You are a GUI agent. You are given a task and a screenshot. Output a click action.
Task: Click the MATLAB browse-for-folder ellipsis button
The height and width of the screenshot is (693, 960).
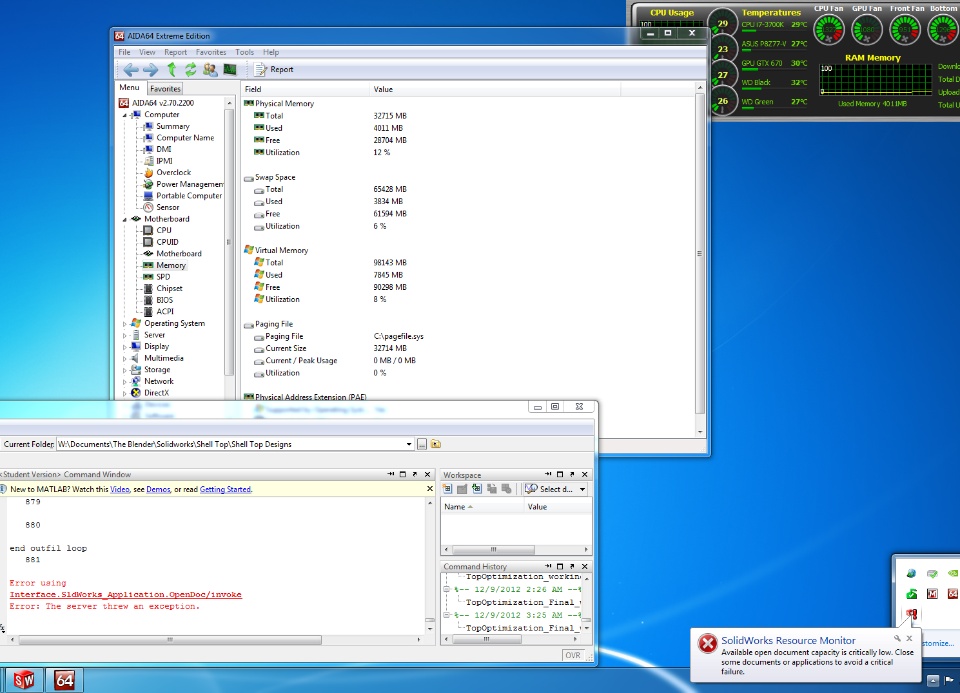[x=422, y=444]
